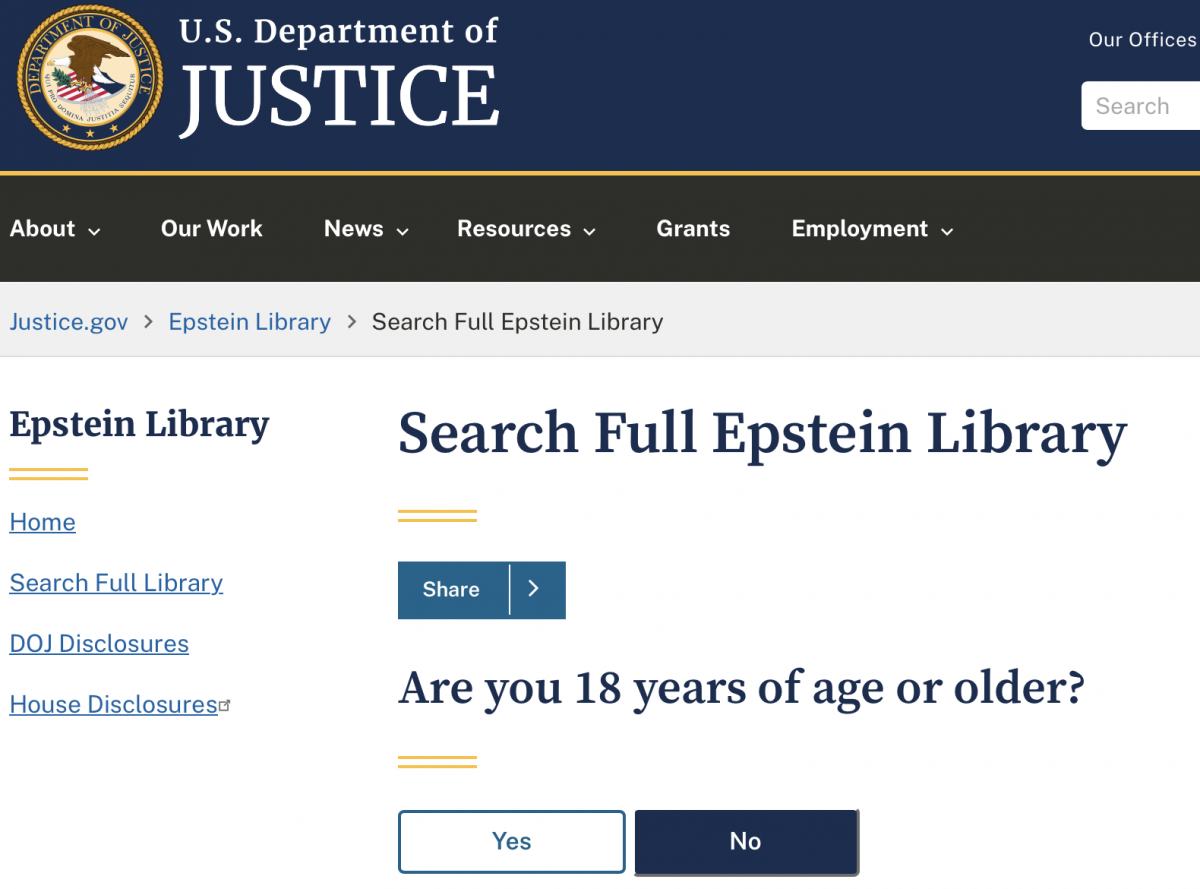Image resolution: width=1200 pixels, height=889 pixels.
Task: Expand the Resources dropdown chevron
Action: tap(590, 231)
